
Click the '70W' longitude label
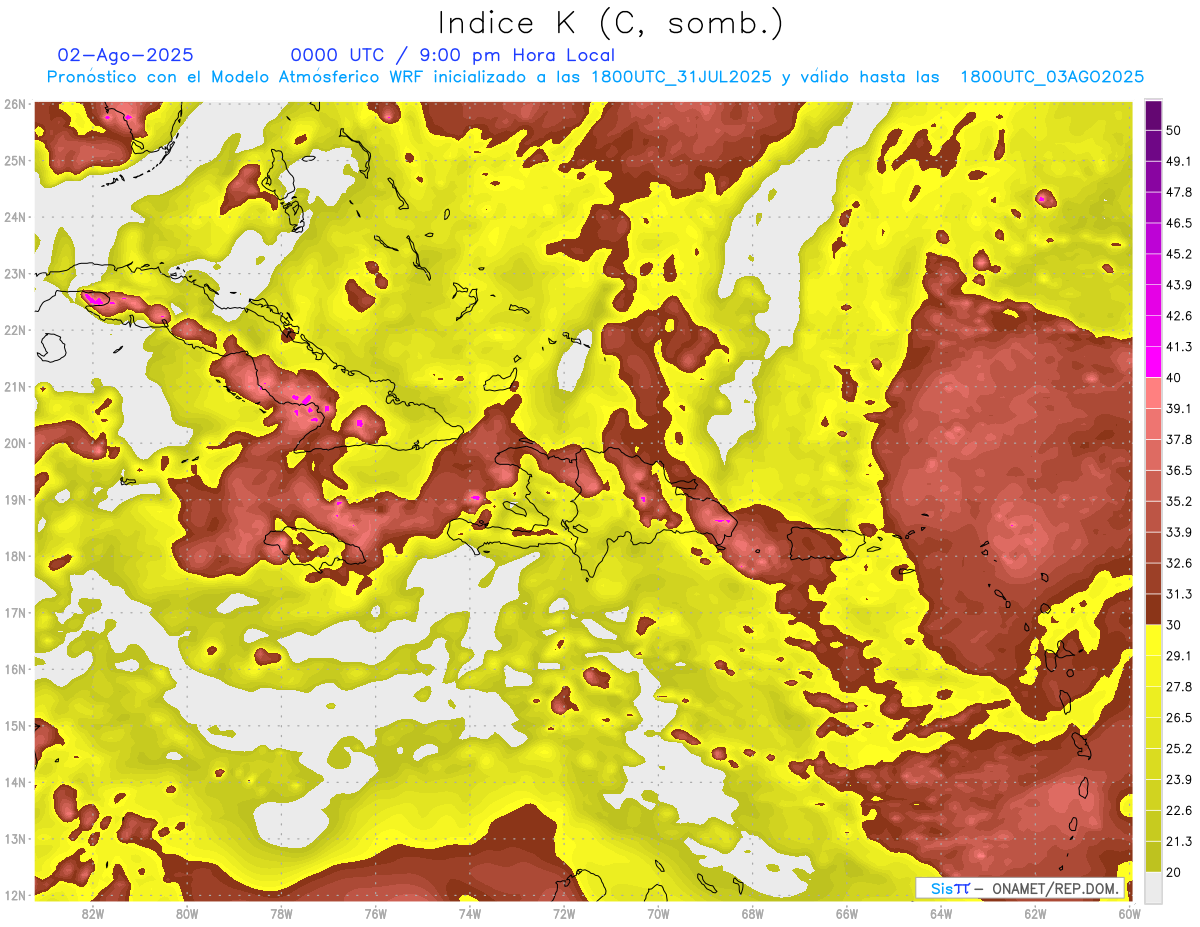[x=658, y=914]
